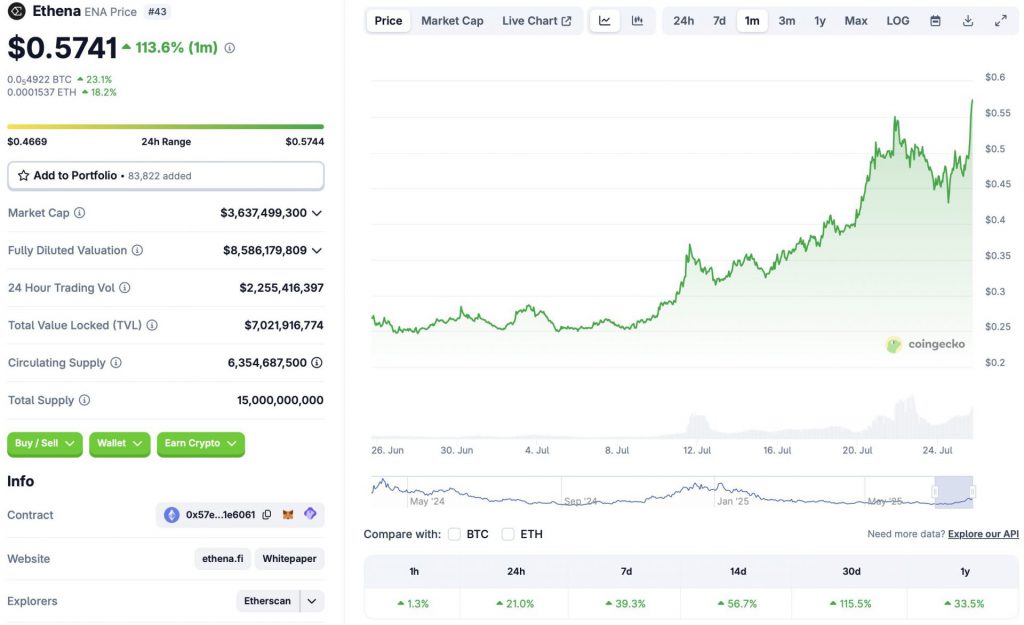Select the Market Cap tab
The image size is (1024, 625).
(452, 21)
